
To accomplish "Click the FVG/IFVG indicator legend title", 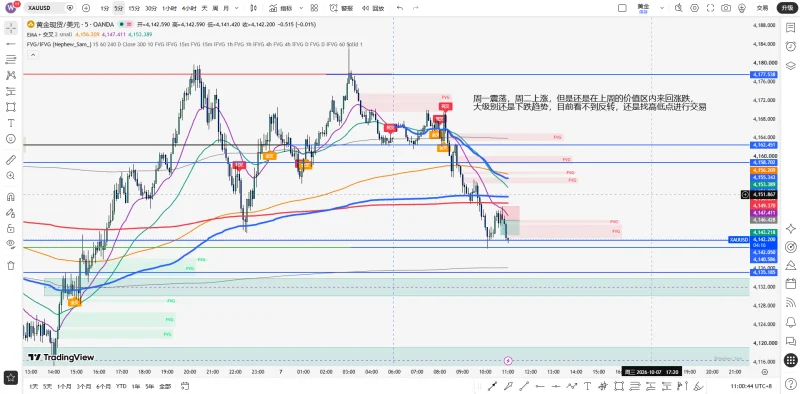I will 59,44.
